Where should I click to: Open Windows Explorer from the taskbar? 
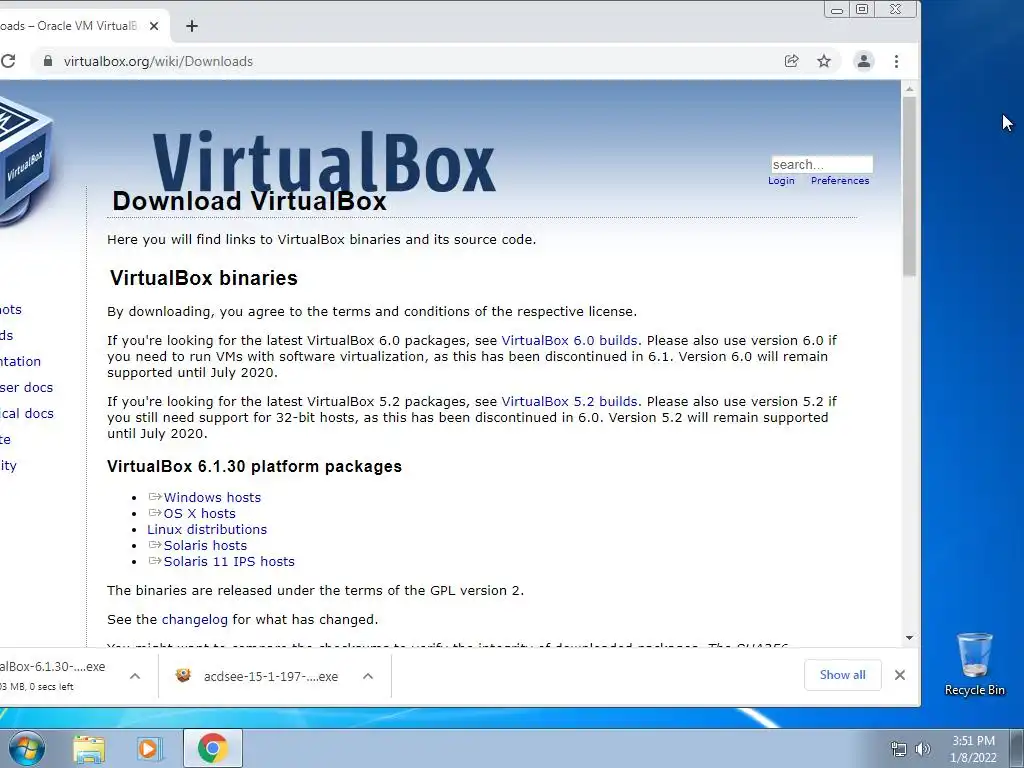click(x=89, y=749)
